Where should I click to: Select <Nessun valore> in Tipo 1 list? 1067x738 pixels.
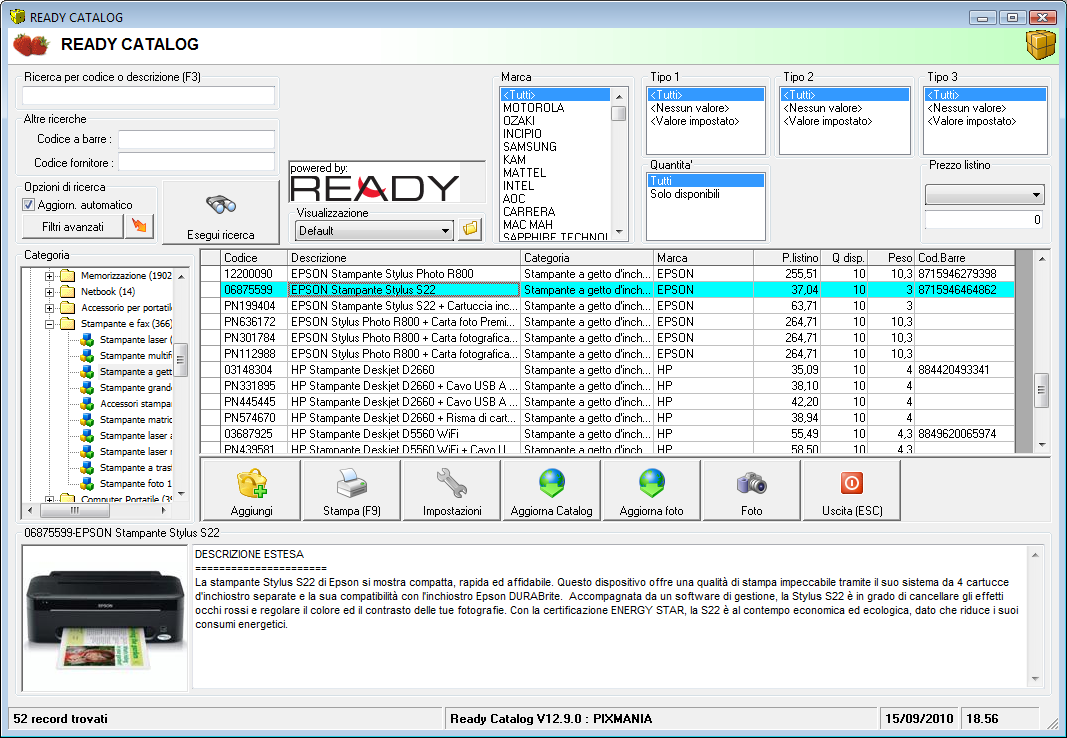coord(705,108)
